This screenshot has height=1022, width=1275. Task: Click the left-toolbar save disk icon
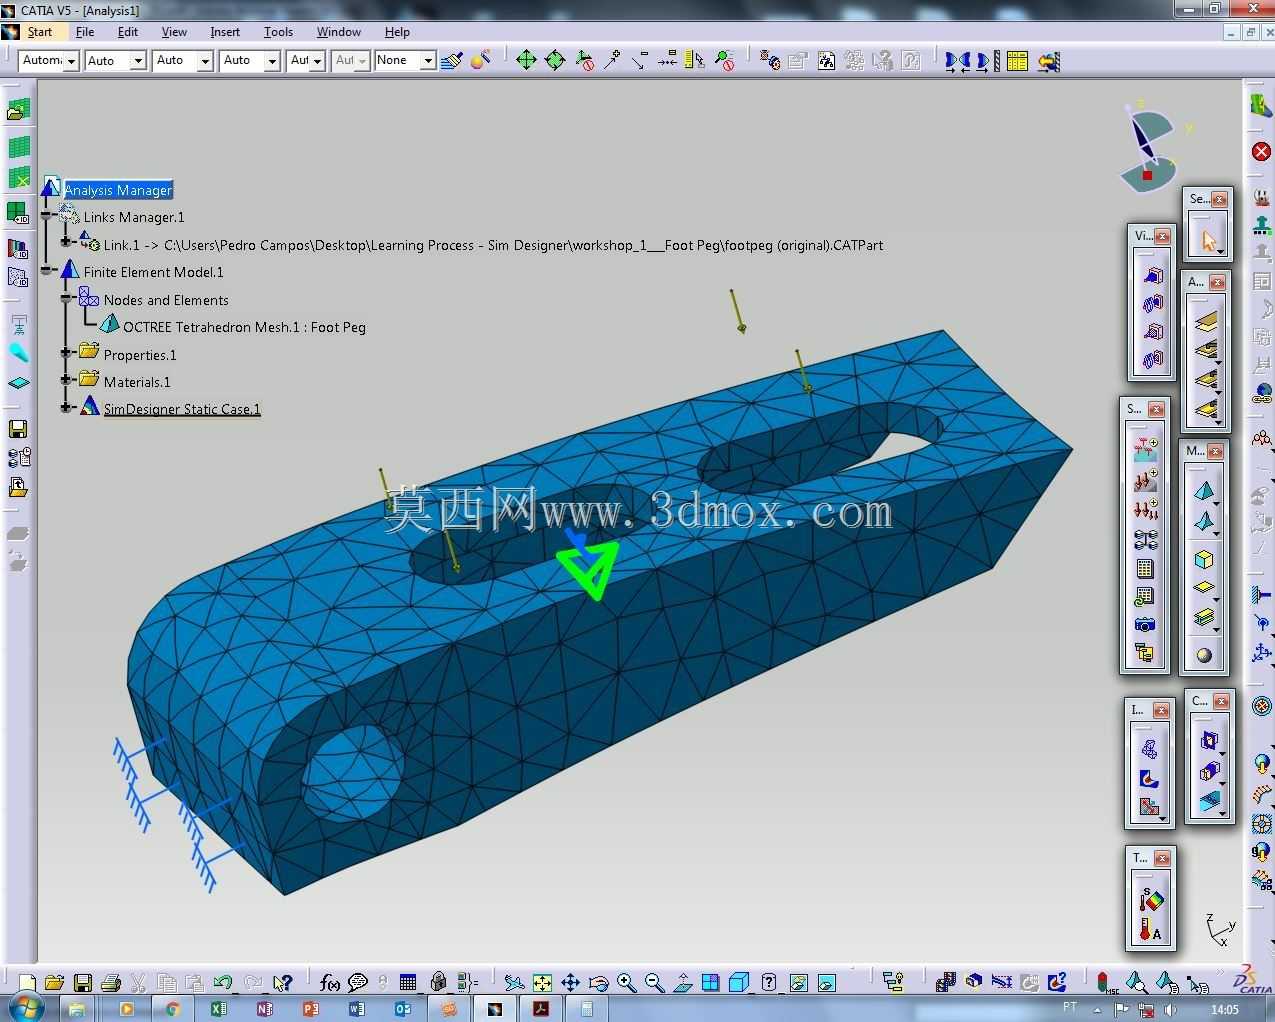click(x=18, y=429)
